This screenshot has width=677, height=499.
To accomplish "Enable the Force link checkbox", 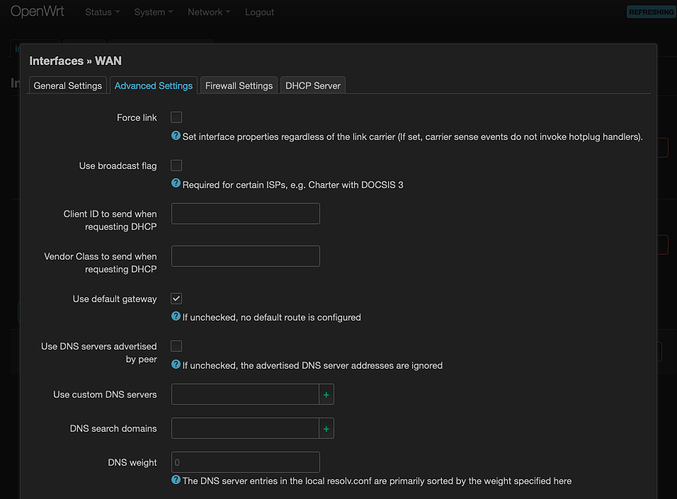I will 176,117.
